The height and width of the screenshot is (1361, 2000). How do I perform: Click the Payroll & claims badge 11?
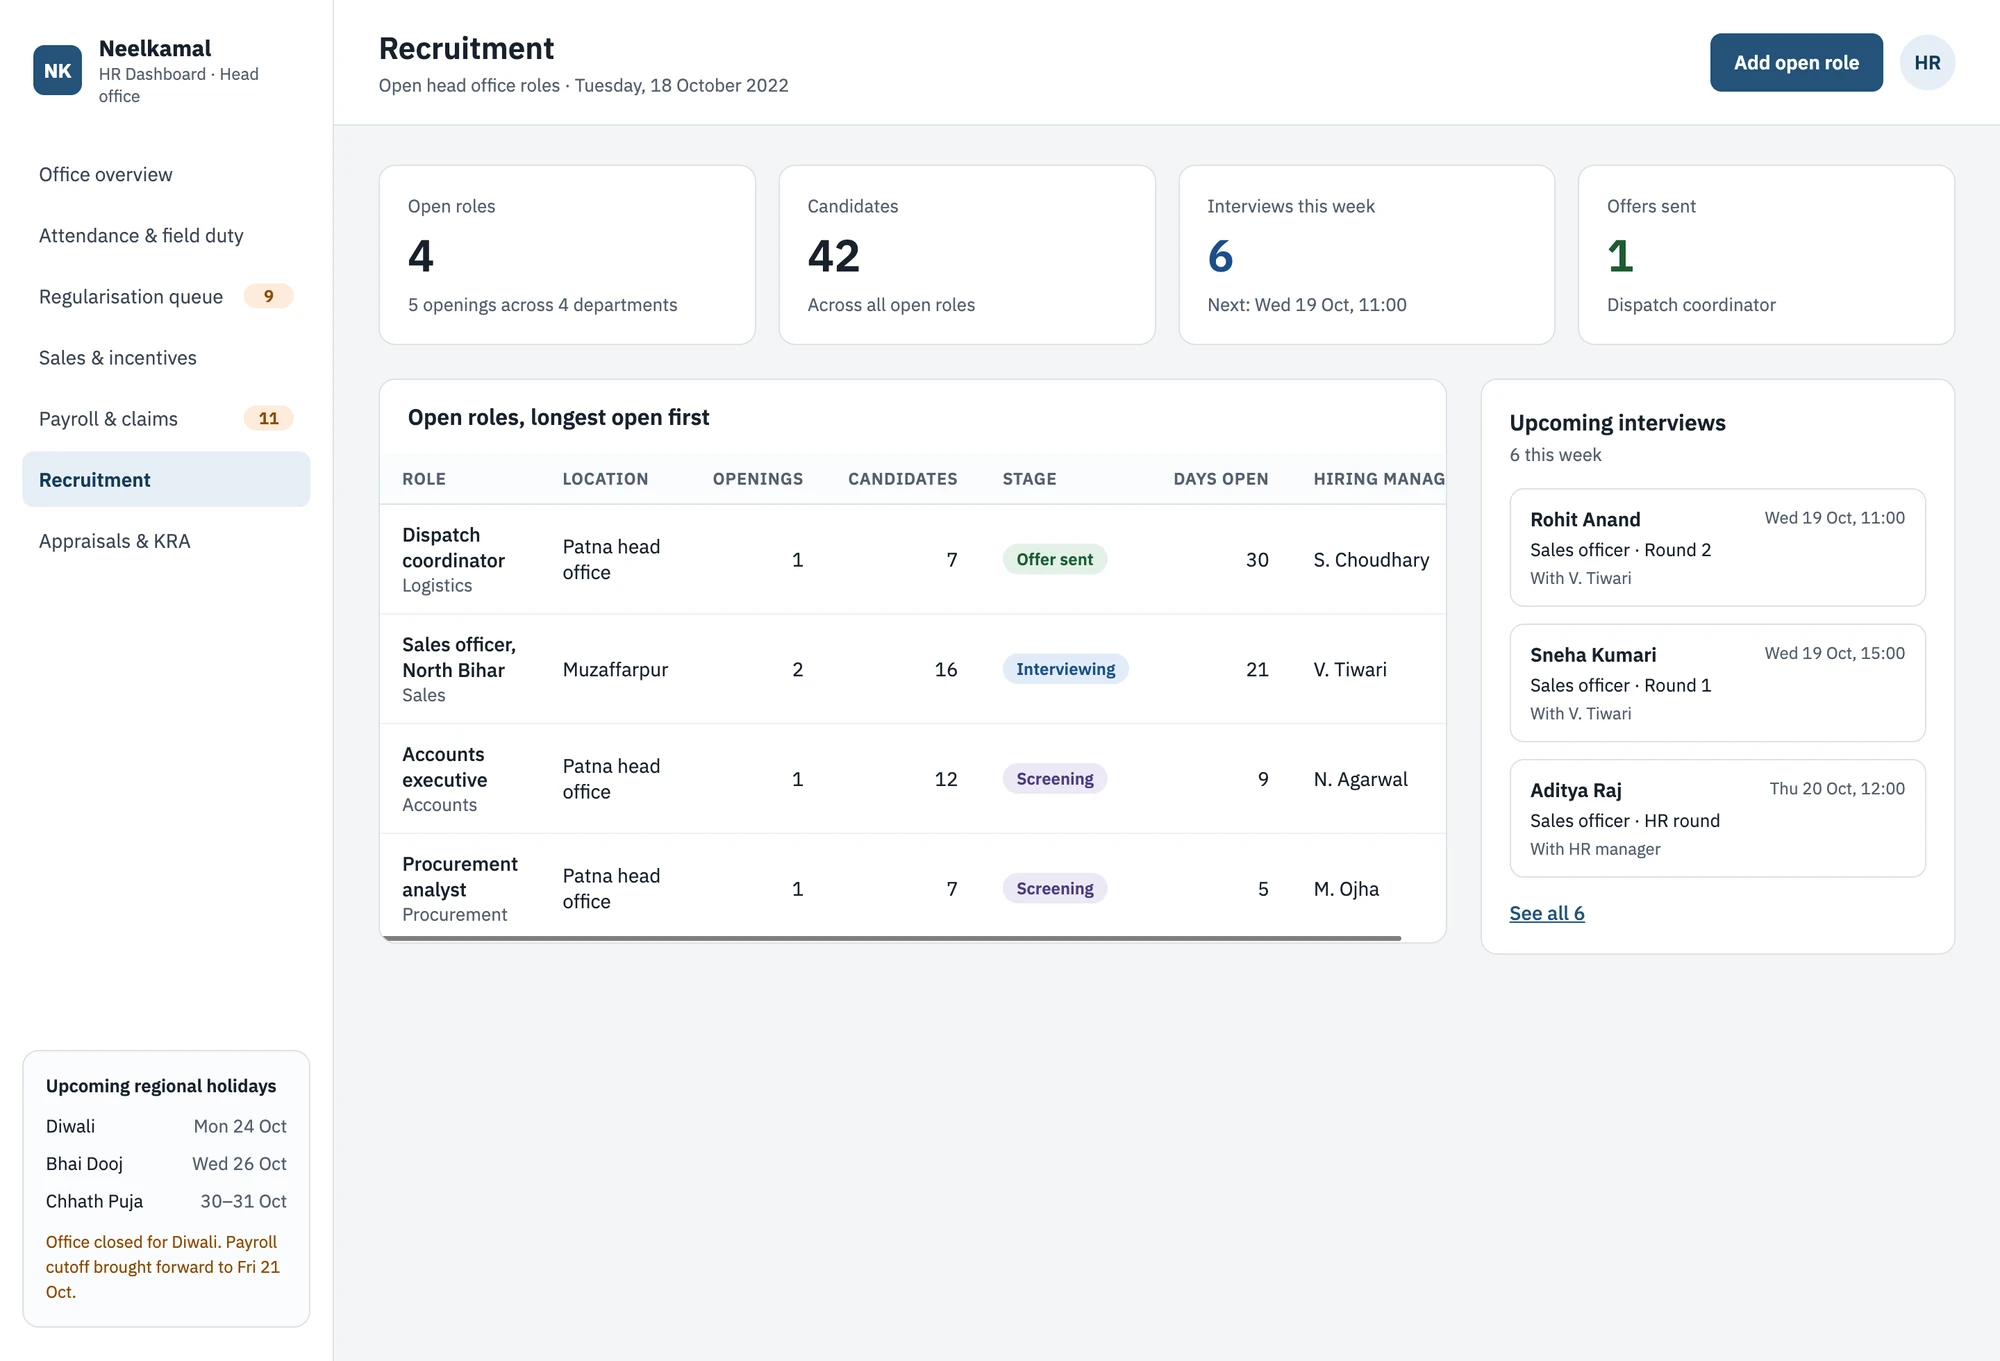pos(268,418)
